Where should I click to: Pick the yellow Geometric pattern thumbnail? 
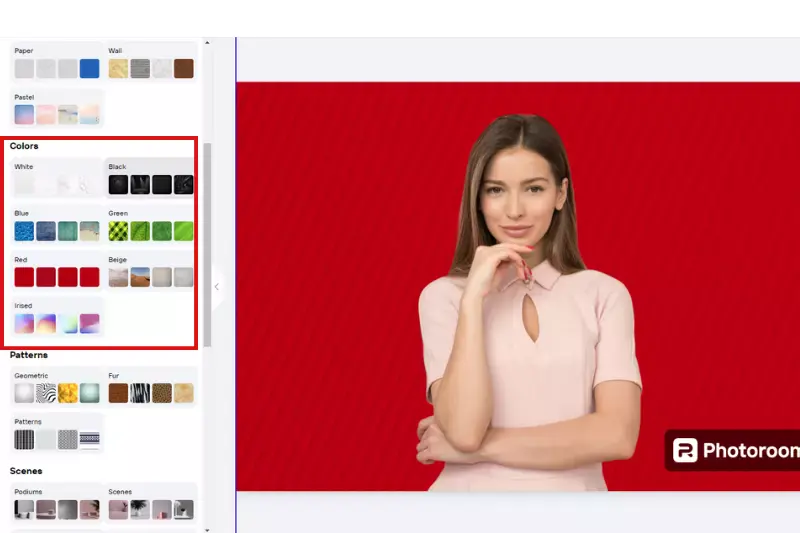click(68, 393)
